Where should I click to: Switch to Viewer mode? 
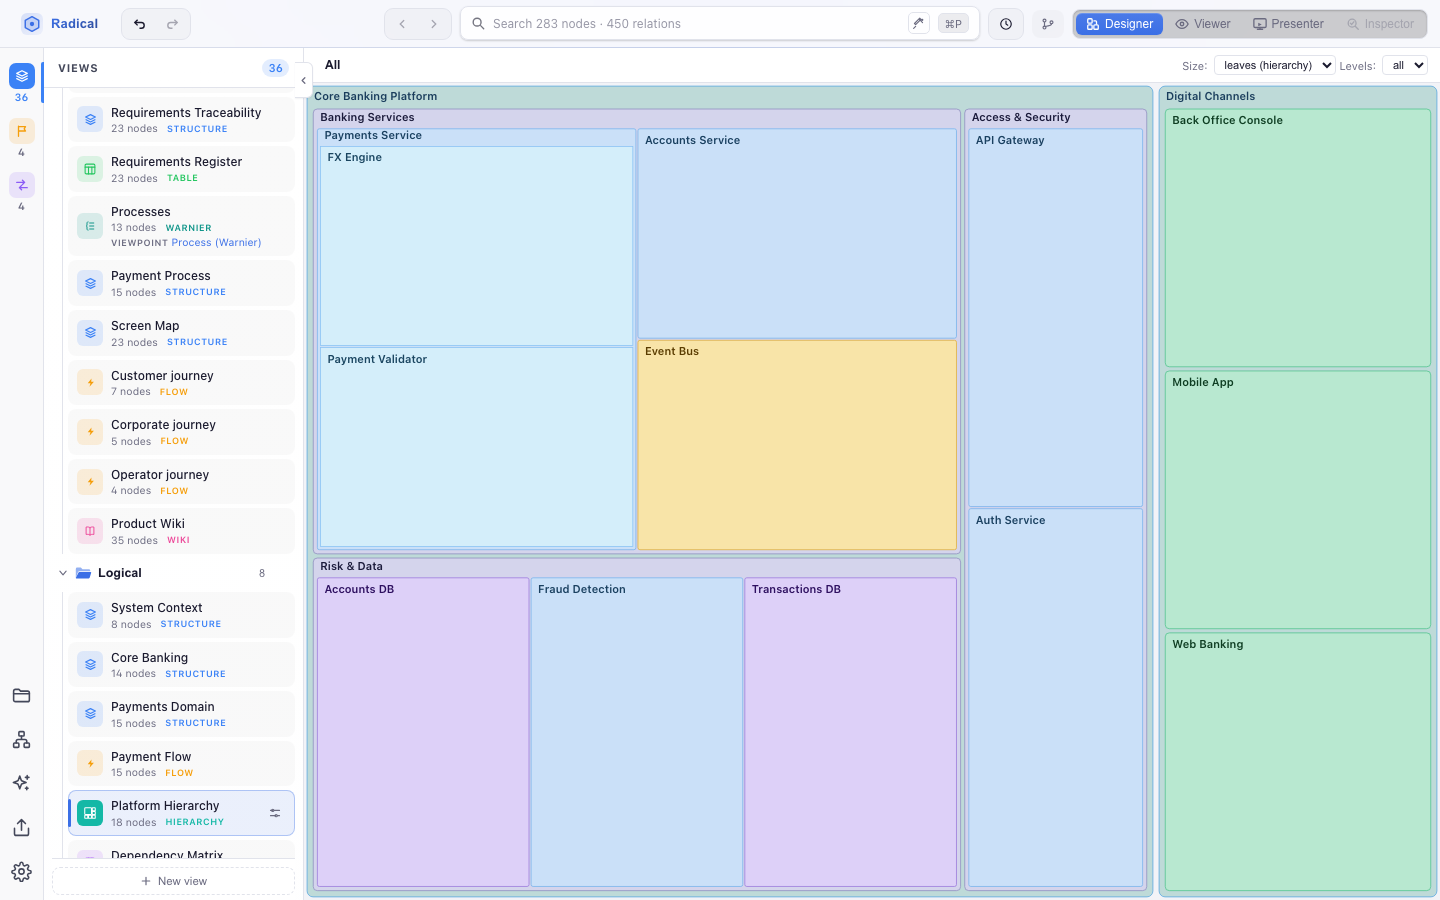(x=1203, y=24)
